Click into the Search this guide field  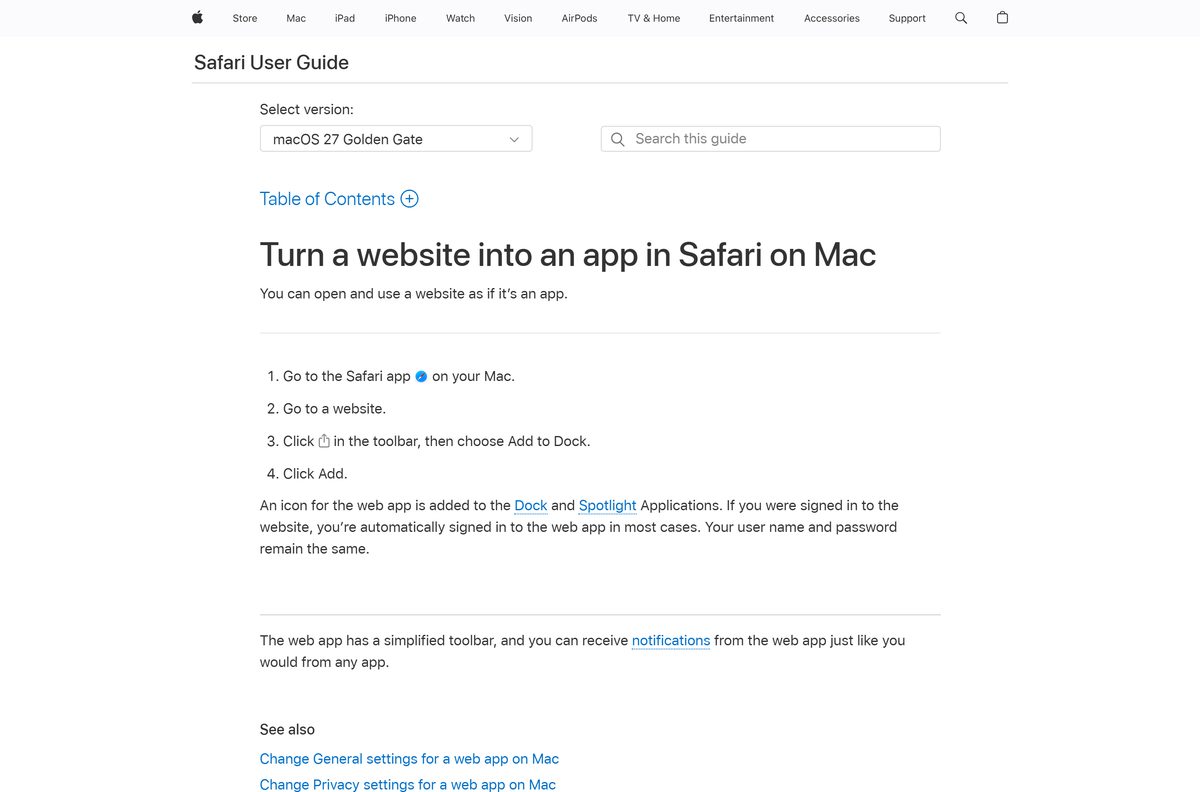(x=770, y=139)
